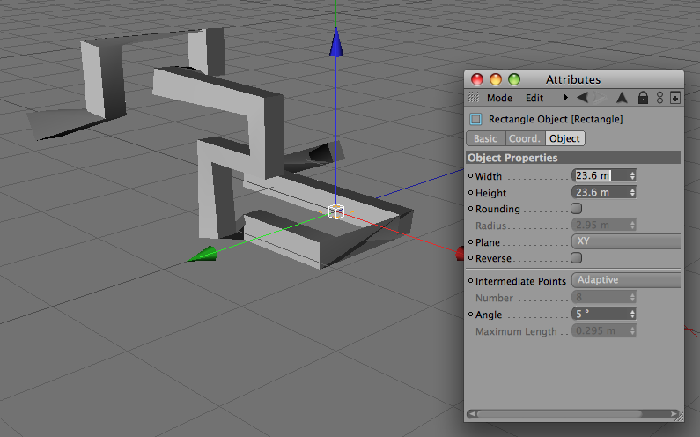700x437 pixels.
Task: Click the horizontal scrollbar in Attributes
Action: [x=573, y=414]
